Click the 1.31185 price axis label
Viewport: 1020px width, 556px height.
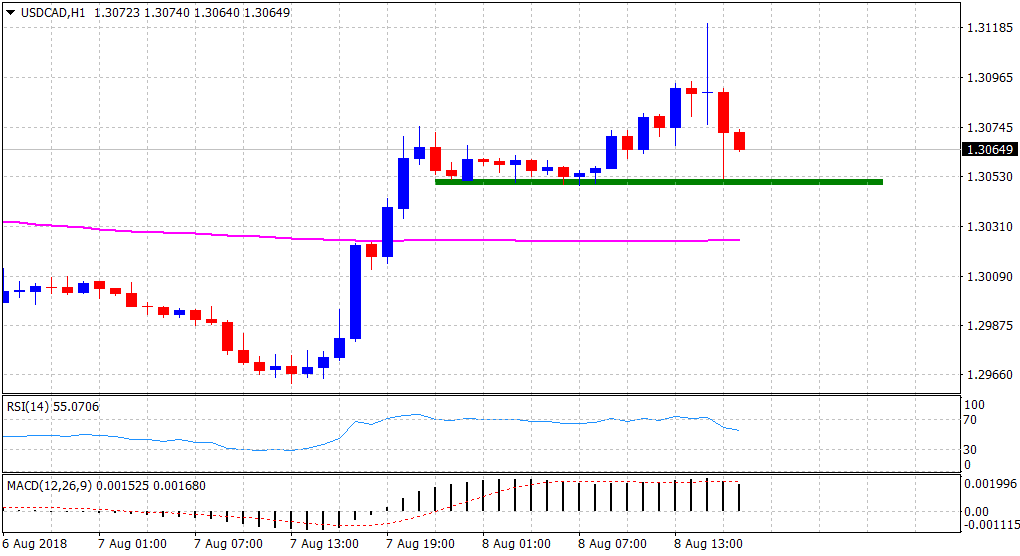(x=989, y=28)
